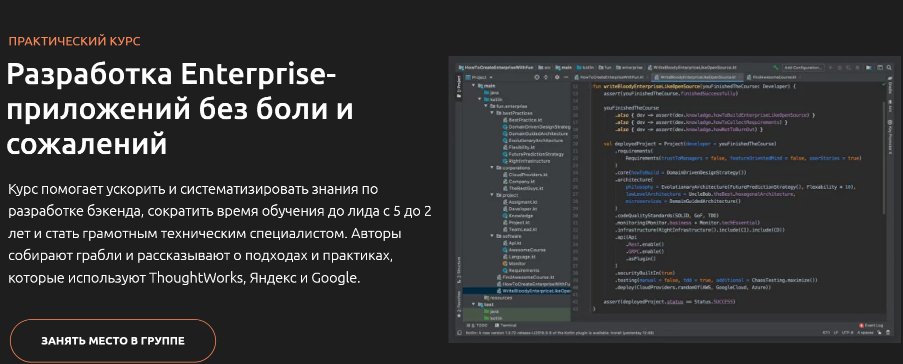Viewport: 903px width, 364px height.
Task: Collapse the software folder
Action: point(492,236)
